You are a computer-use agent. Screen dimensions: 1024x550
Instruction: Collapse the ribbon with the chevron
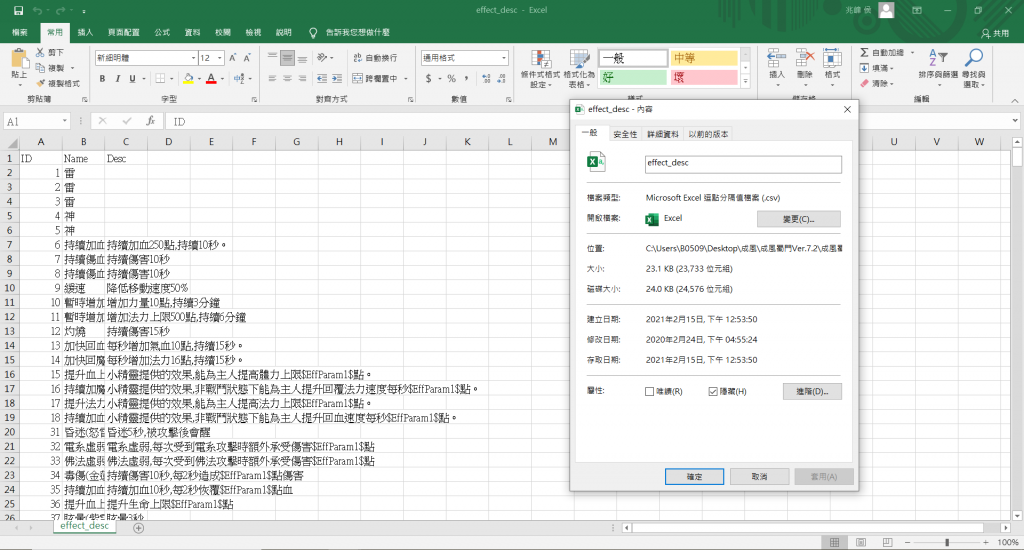1015,101
